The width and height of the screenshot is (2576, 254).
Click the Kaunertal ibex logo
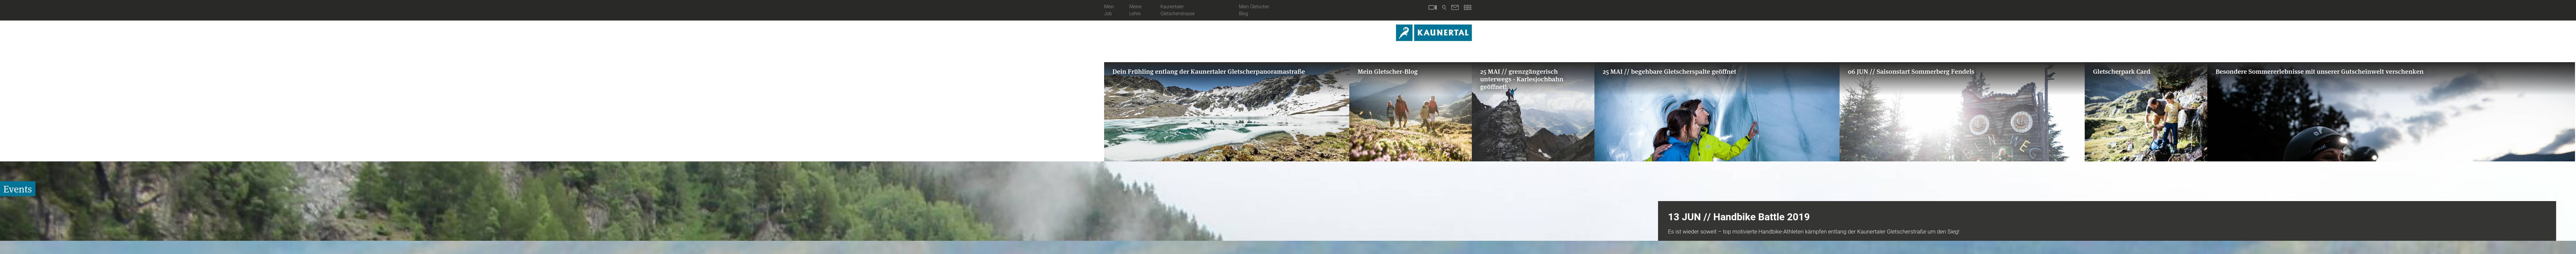(1404, 33)
